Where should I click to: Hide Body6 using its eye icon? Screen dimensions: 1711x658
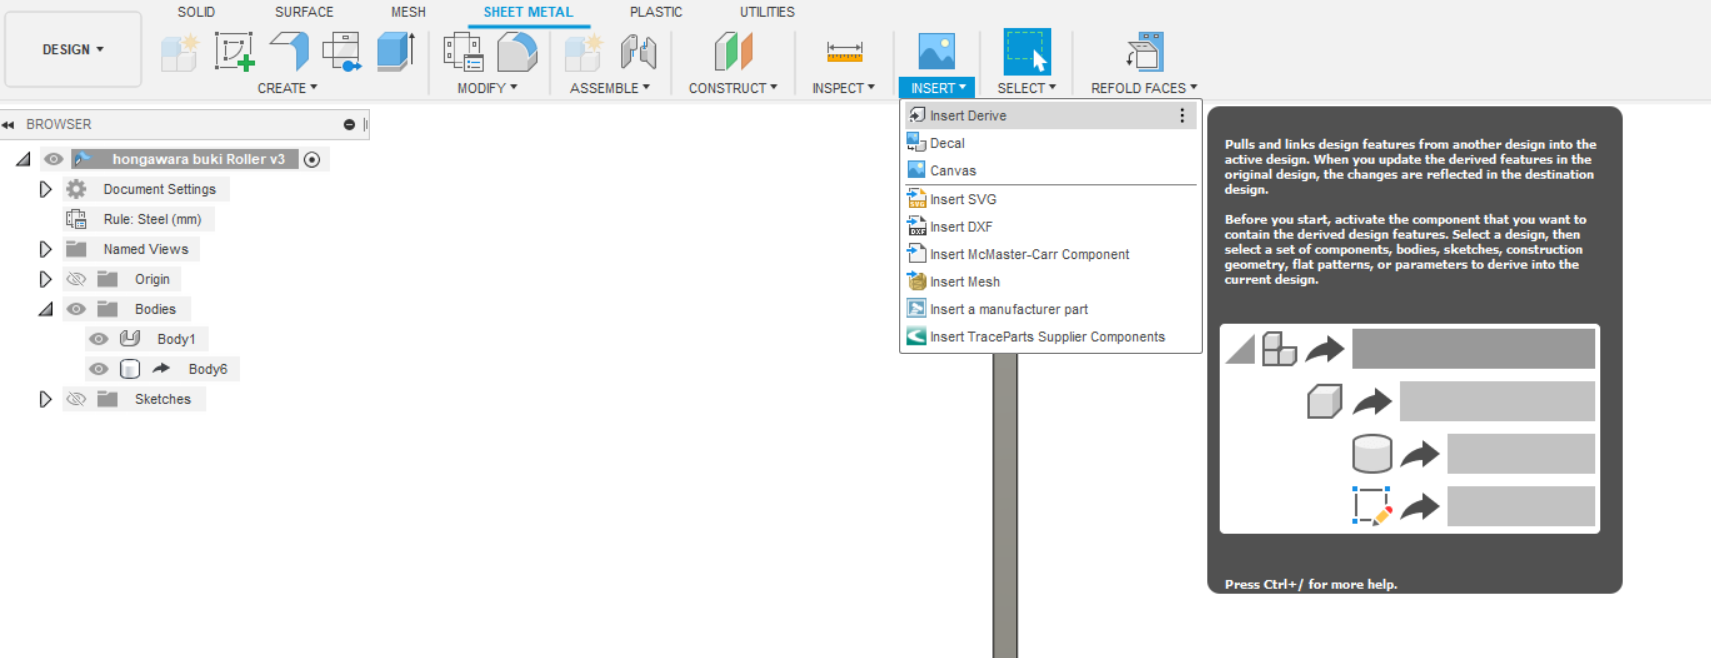click(x=98, y=369)
